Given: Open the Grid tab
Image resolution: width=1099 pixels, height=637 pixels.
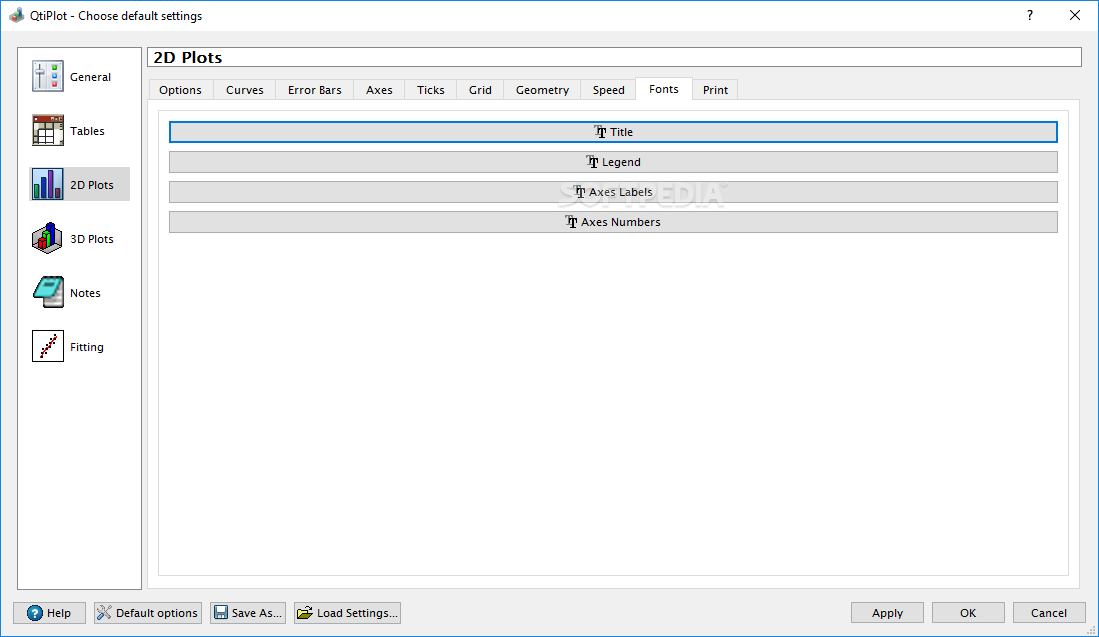Looking at the screenshot, I should 480,90.
